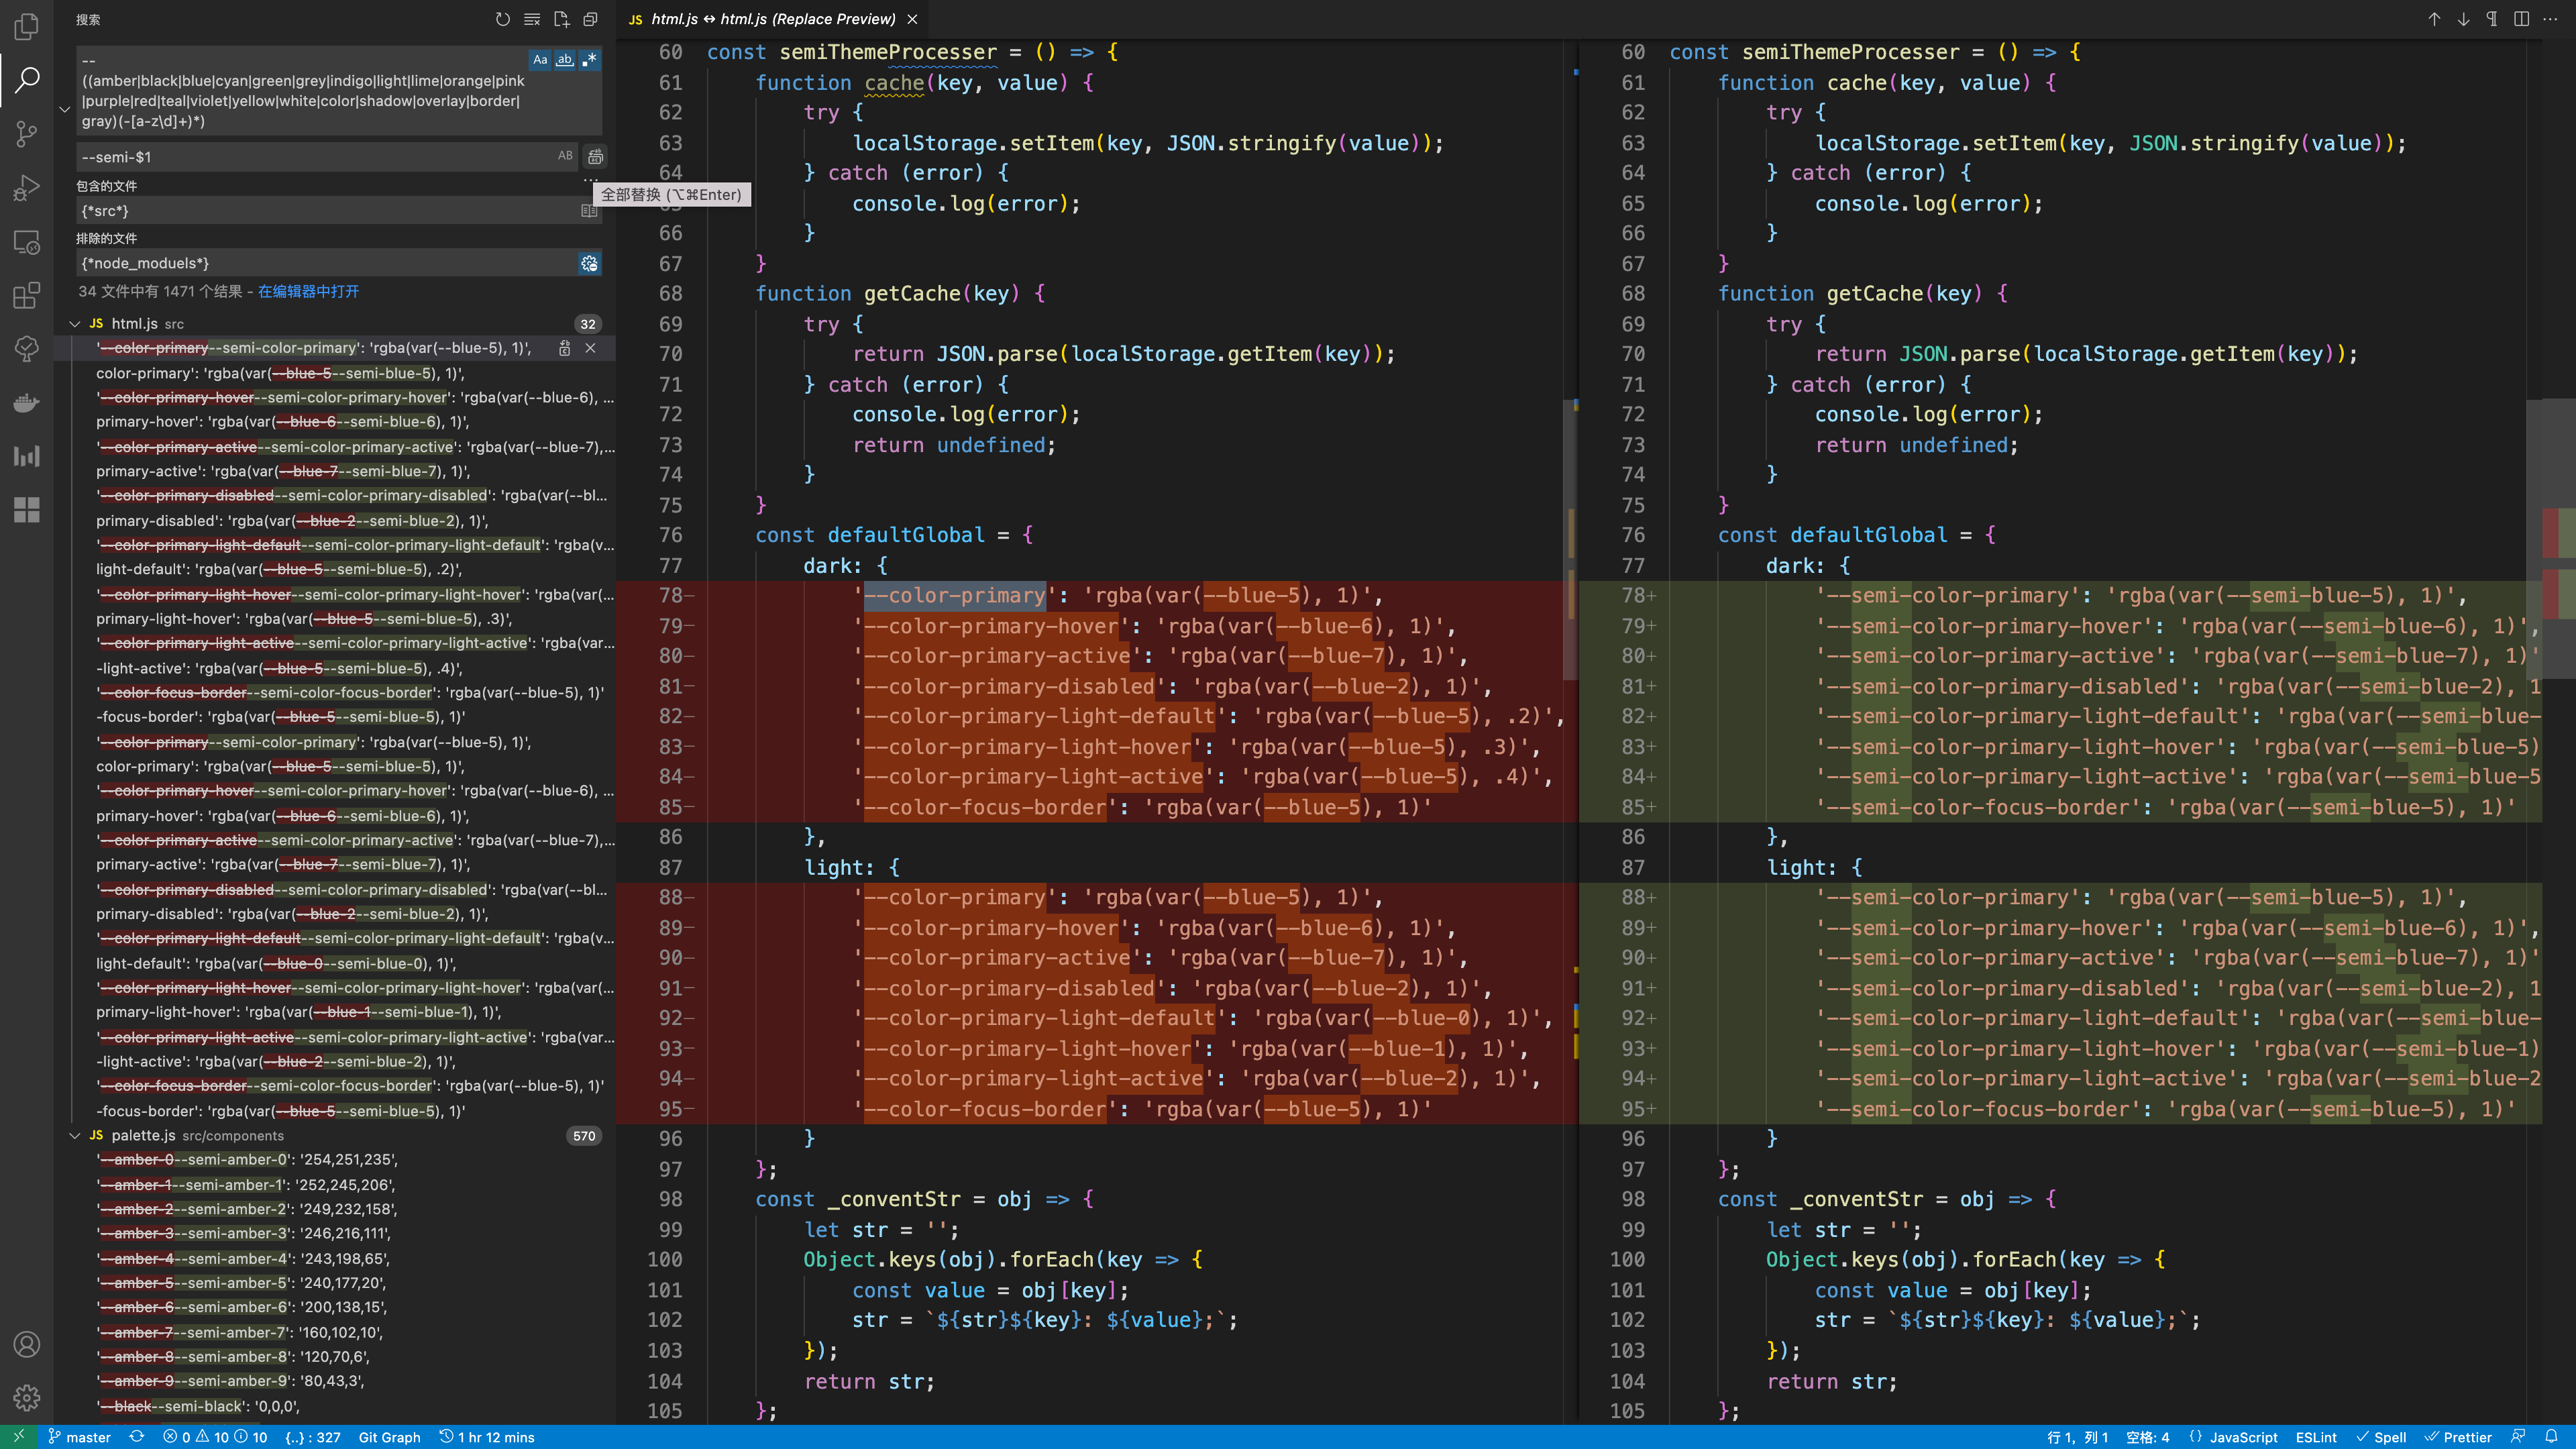Open editor More Actions menu
The width and height of the screenshot is (2576, 1449).
[2550, 19]
